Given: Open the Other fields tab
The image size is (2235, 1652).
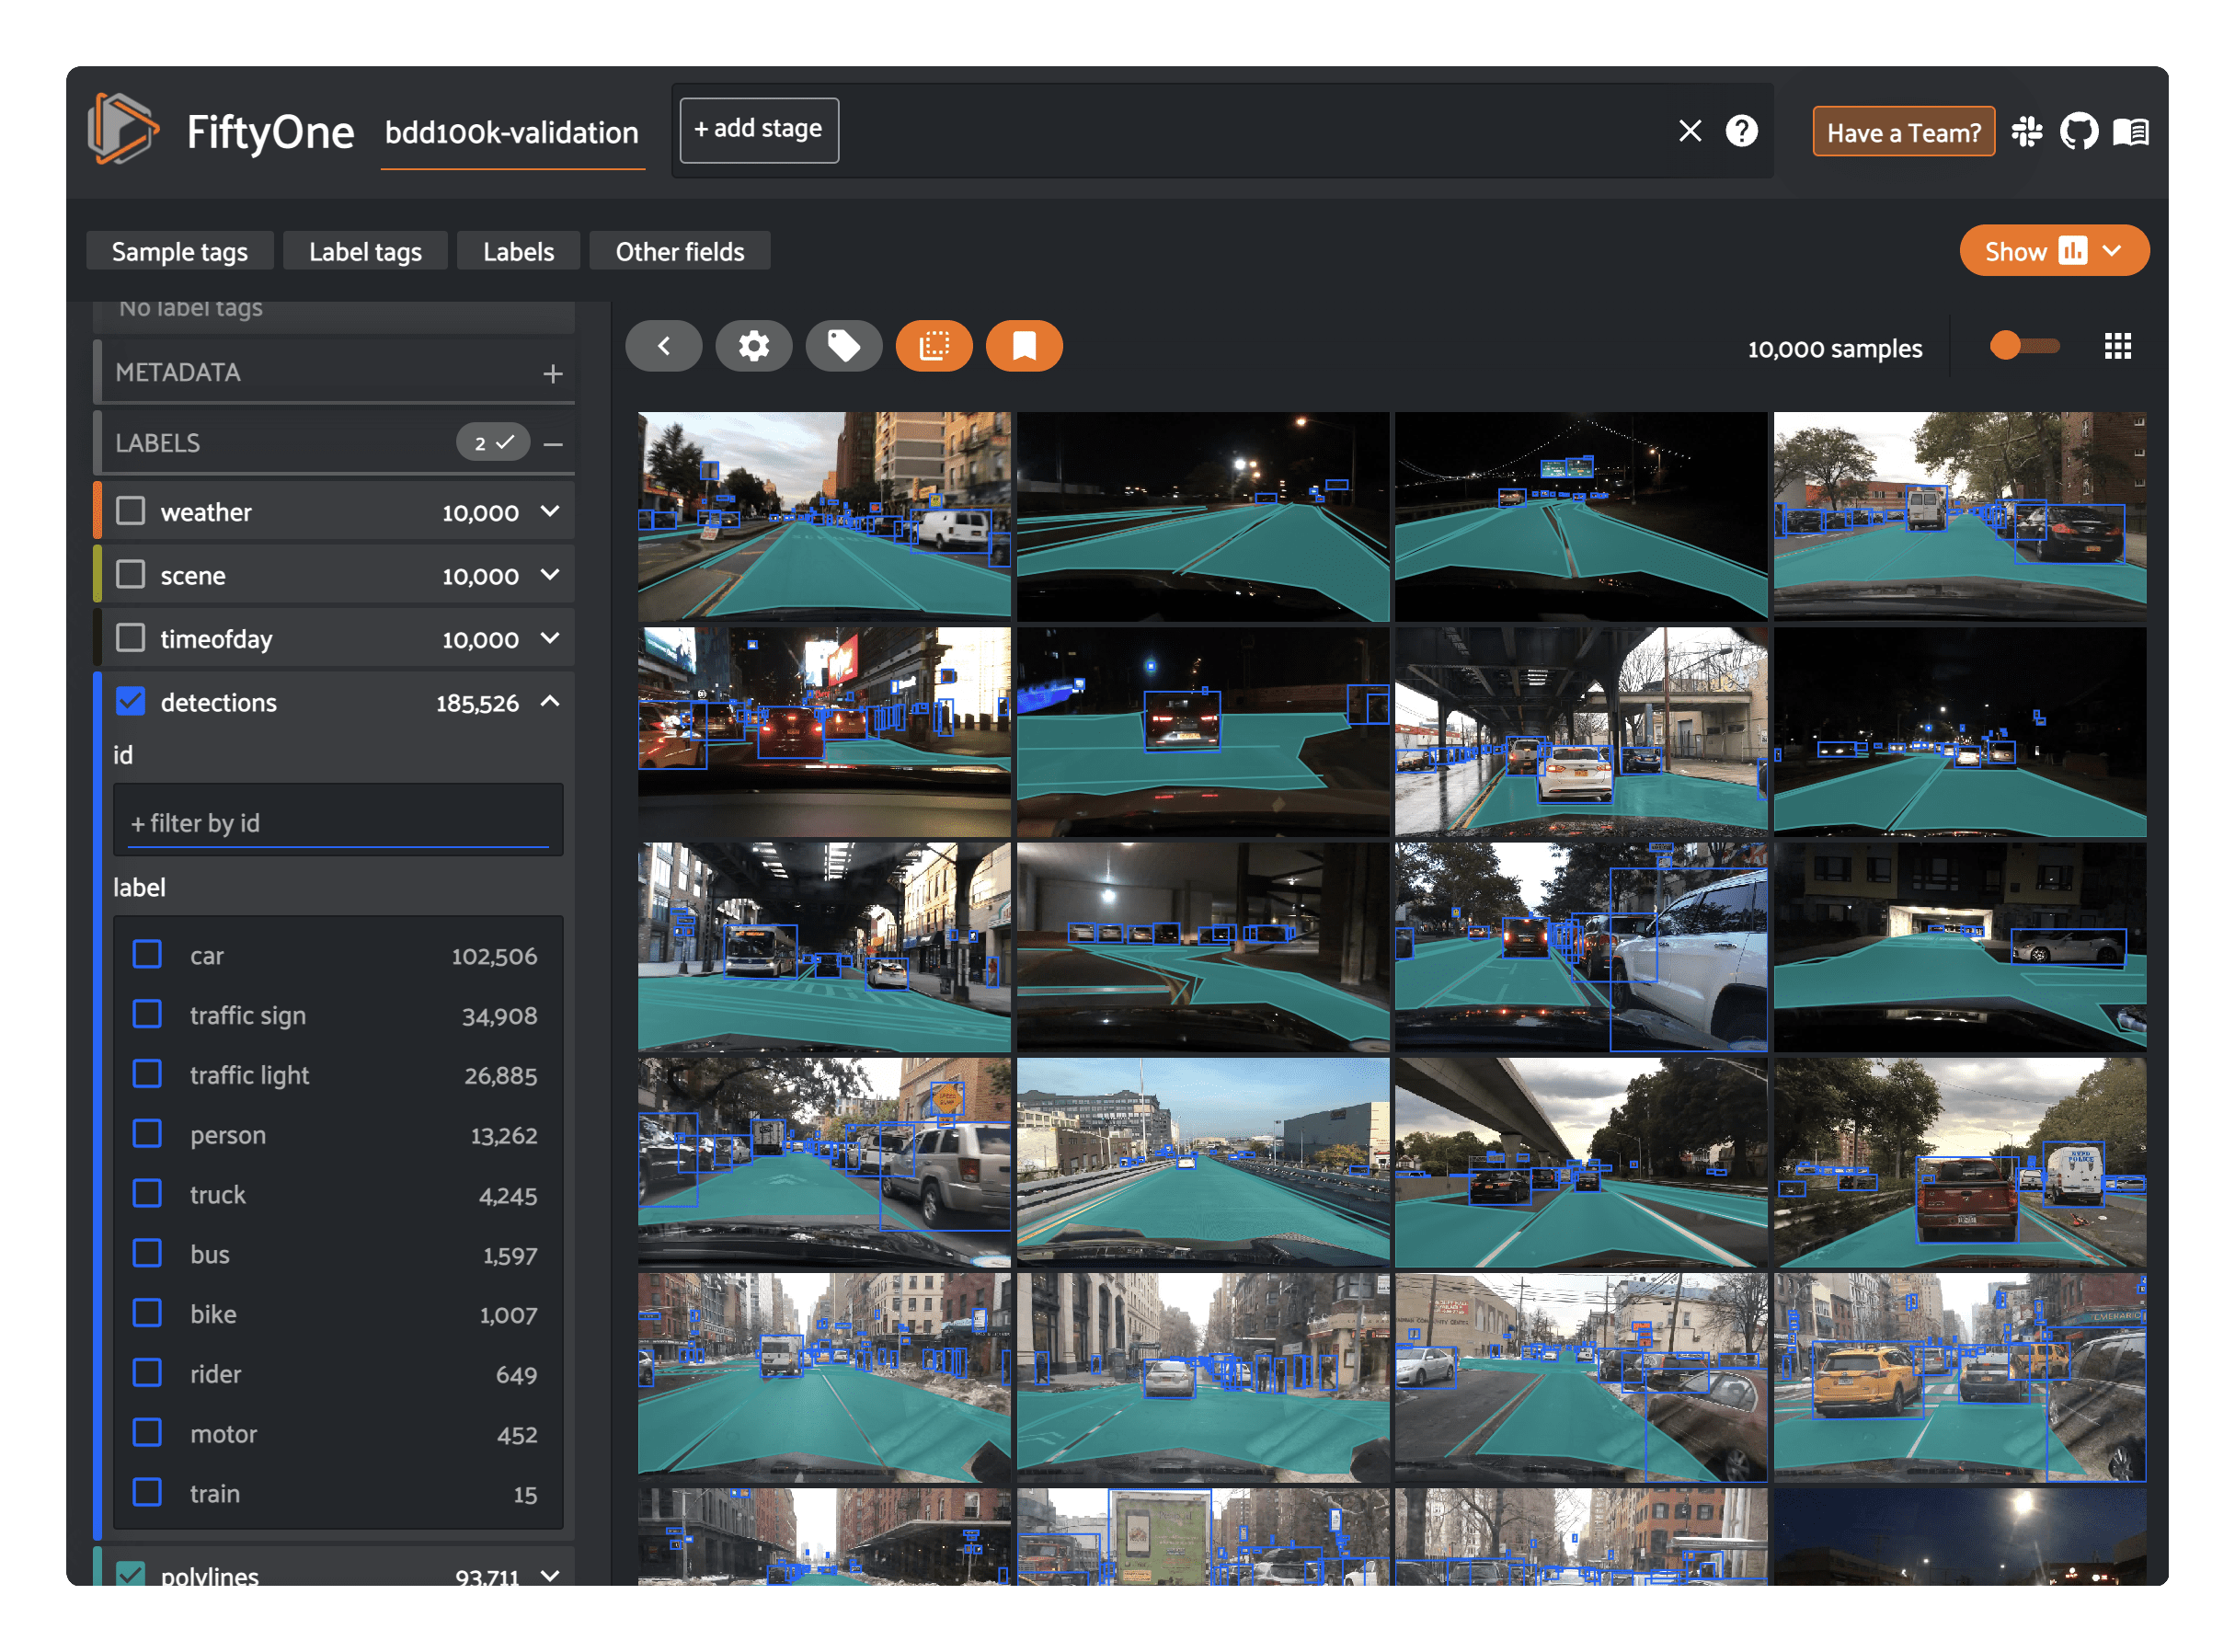Looking at the screenshot, I should point(679,251).
